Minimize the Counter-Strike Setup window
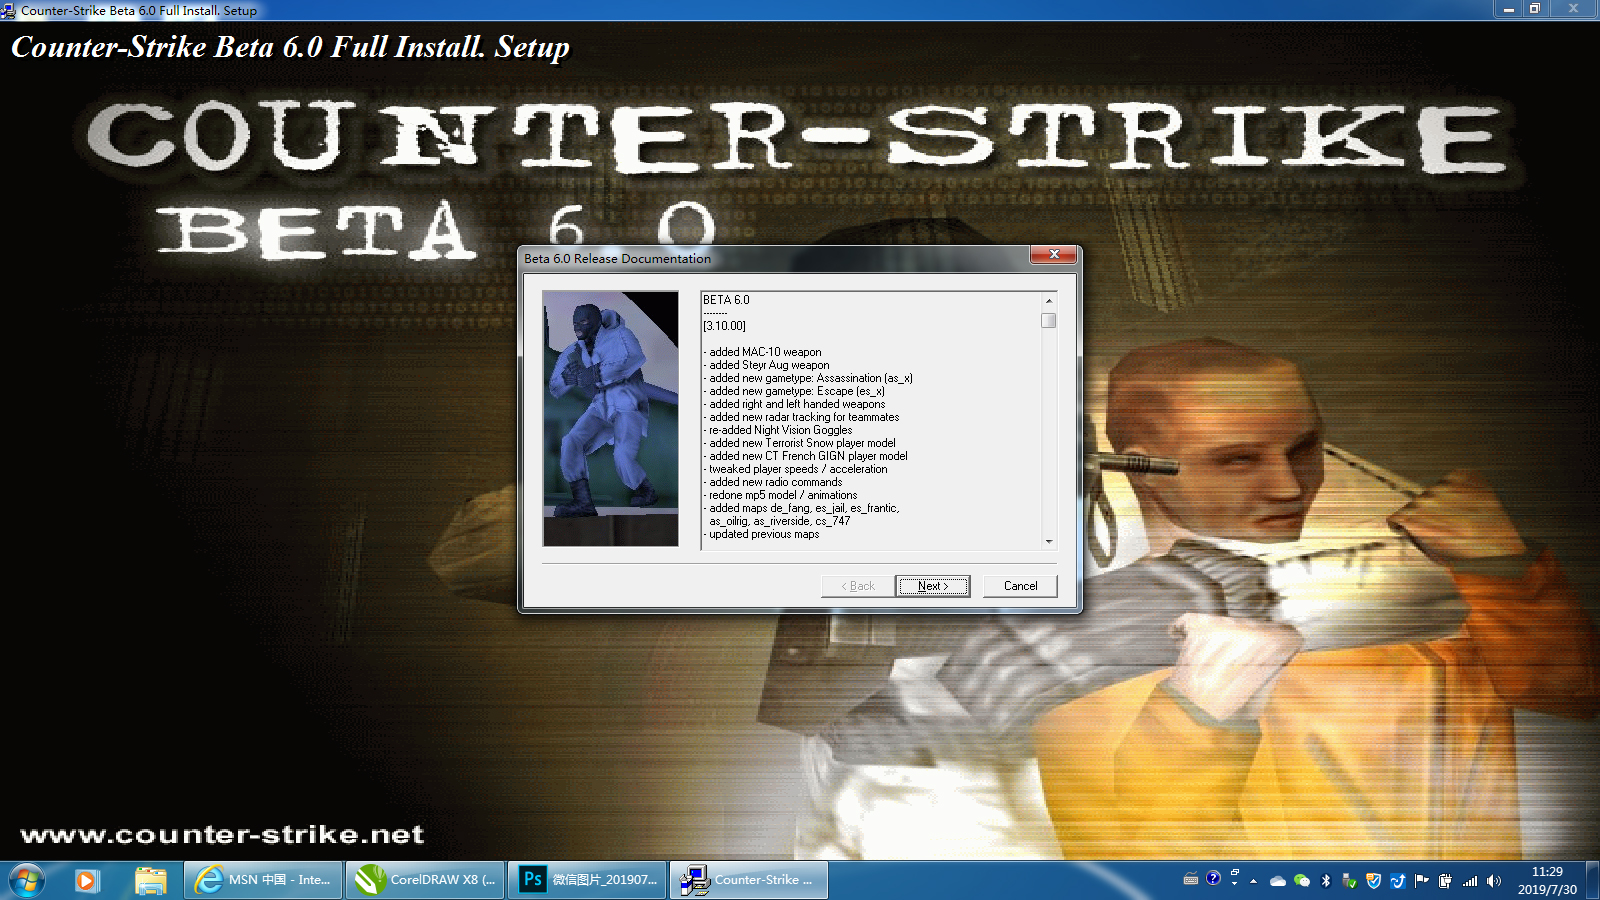The width and height of the screenshot is (1600, 900). click(1509, 9)
